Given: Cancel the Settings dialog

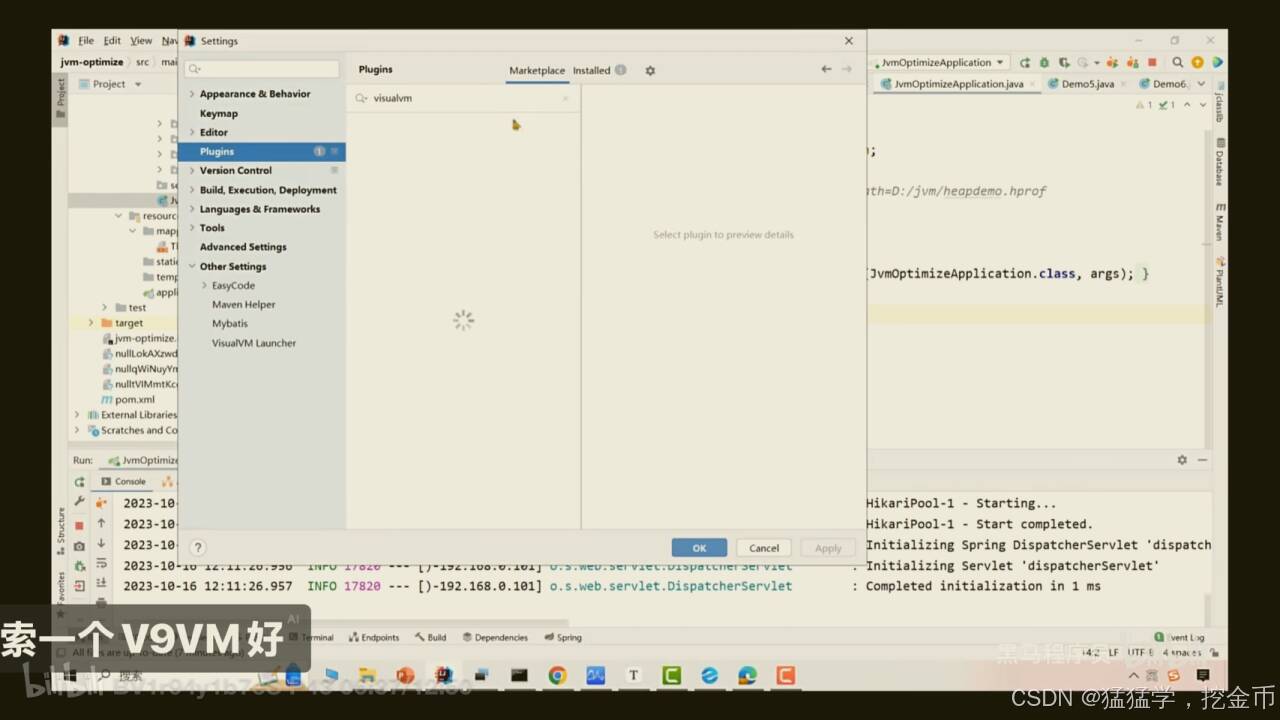Looking at the screenshot, I should [763, 547].
